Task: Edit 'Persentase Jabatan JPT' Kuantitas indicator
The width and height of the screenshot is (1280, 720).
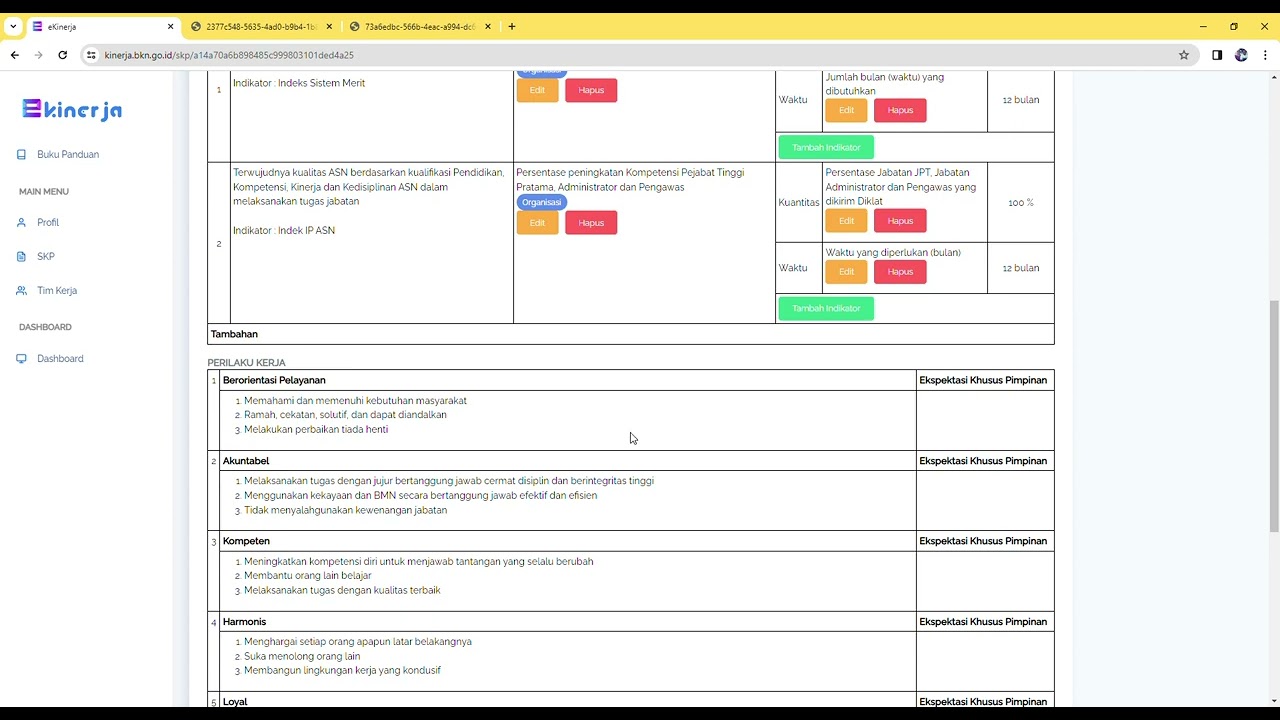Action: pyautogui.click(x=846, y=221)
